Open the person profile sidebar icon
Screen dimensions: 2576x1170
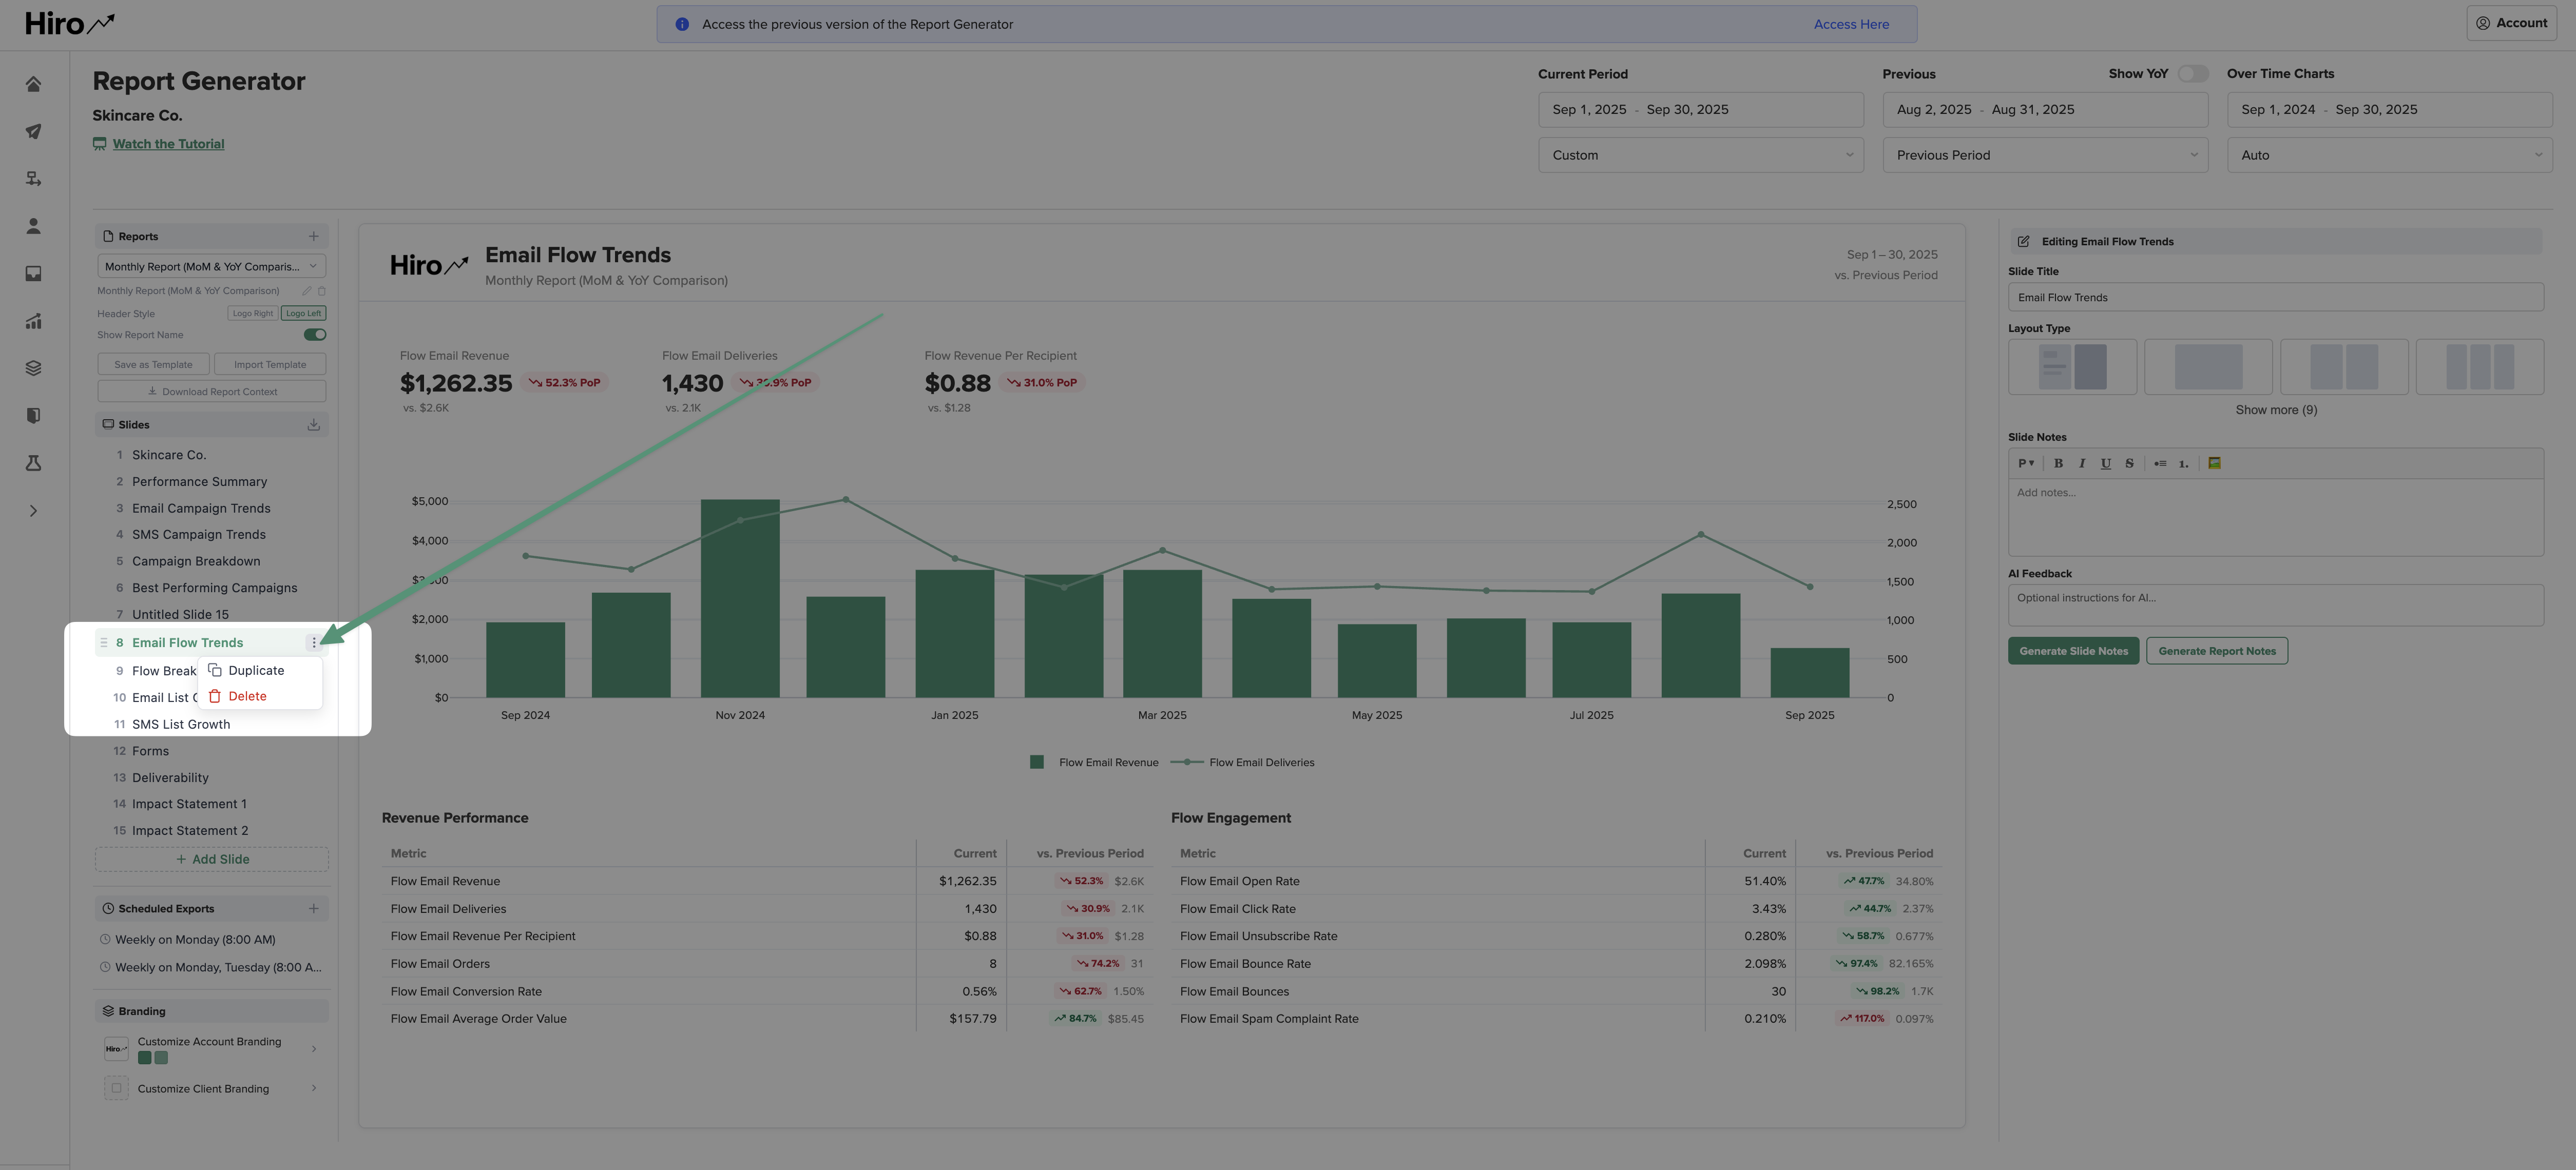(33, 226)
